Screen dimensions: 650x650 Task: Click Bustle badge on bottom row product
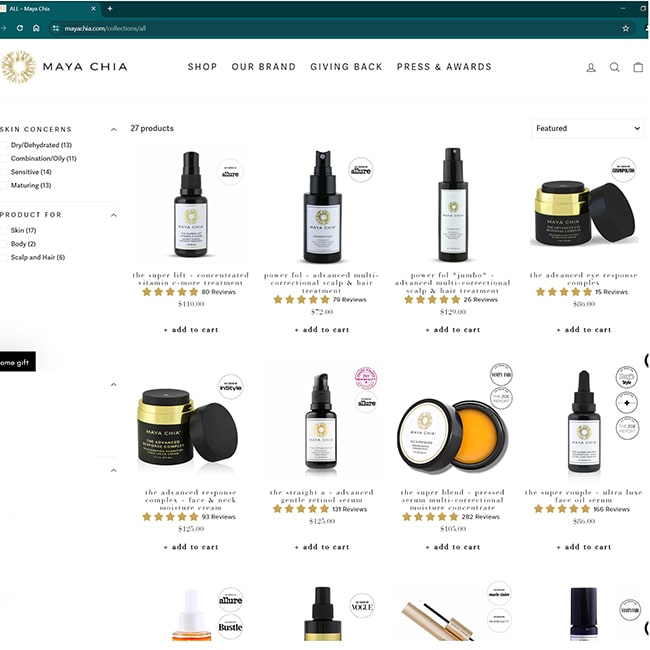pyautogui.click(x=230, y=626)
